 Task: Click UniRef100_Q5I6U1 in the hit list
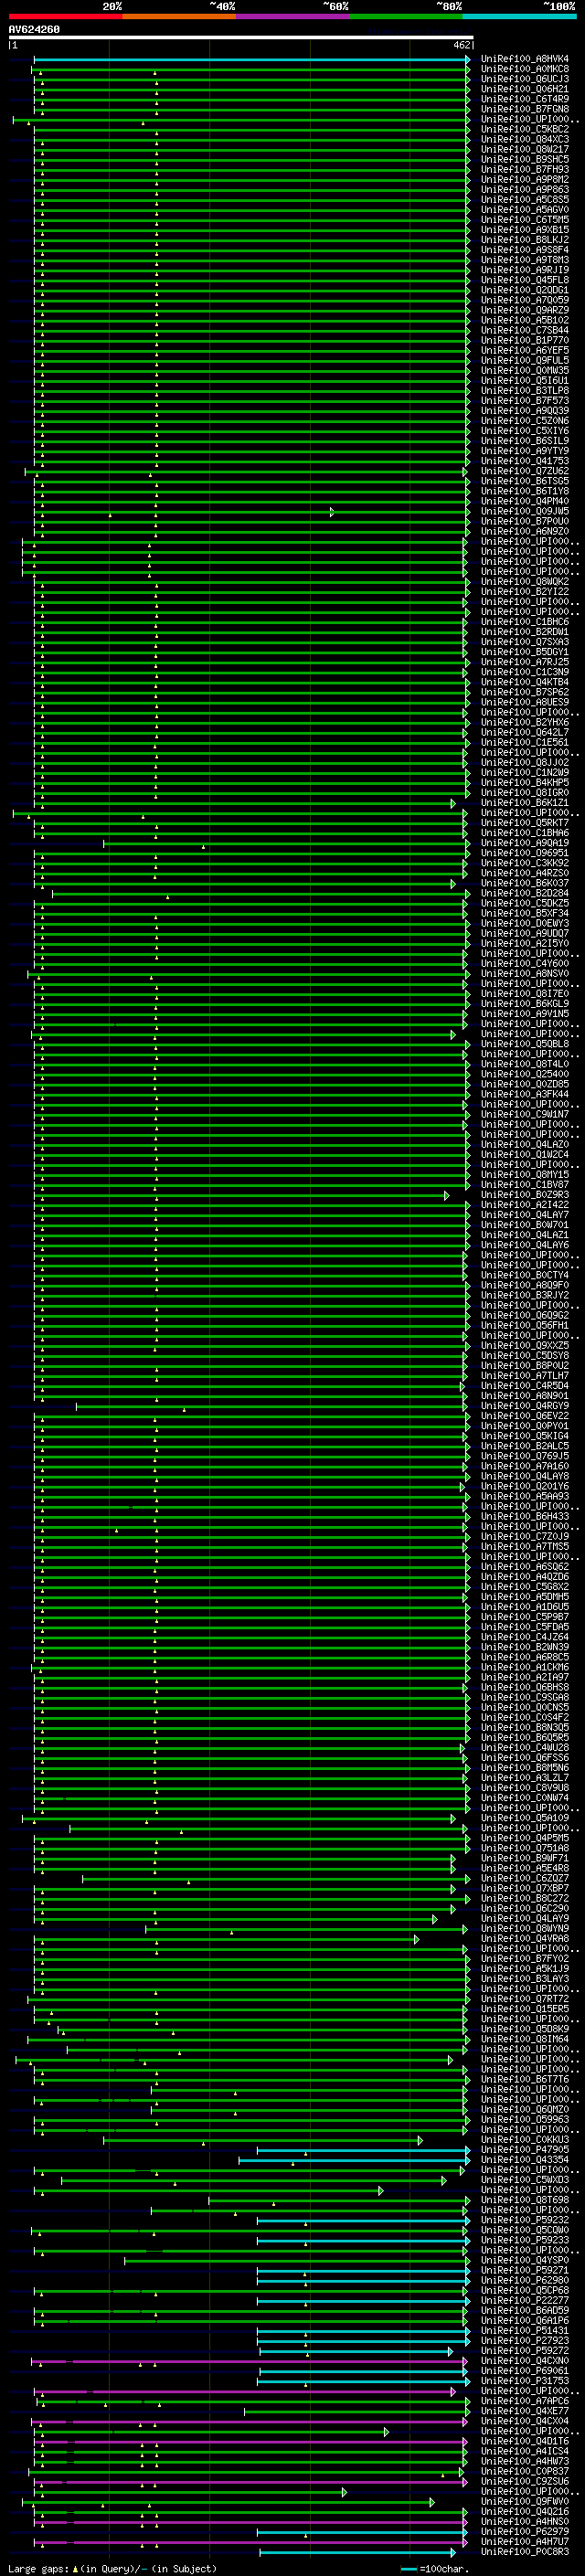tap(525, 380)
